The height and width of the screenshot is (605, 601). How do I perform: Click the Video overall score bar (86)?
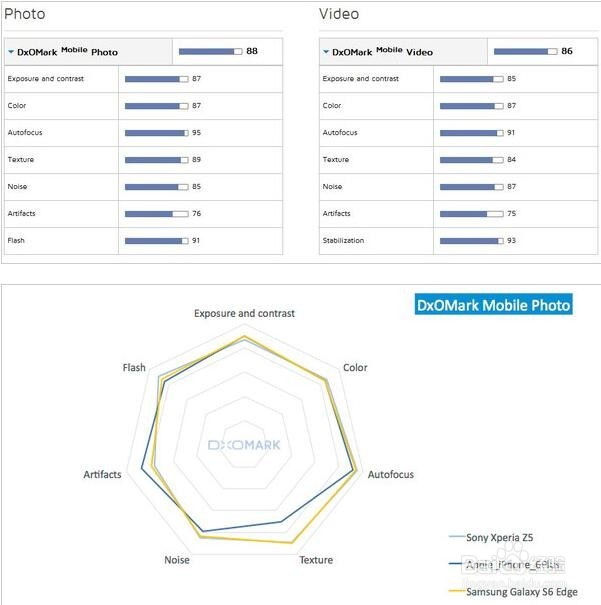click(x=526, y=51)
